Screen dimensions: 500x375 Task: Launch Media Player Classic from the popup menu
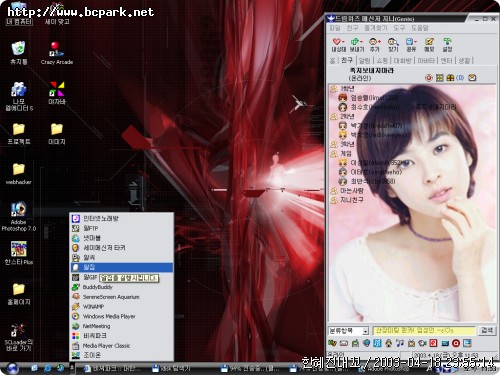coord(122,346)
